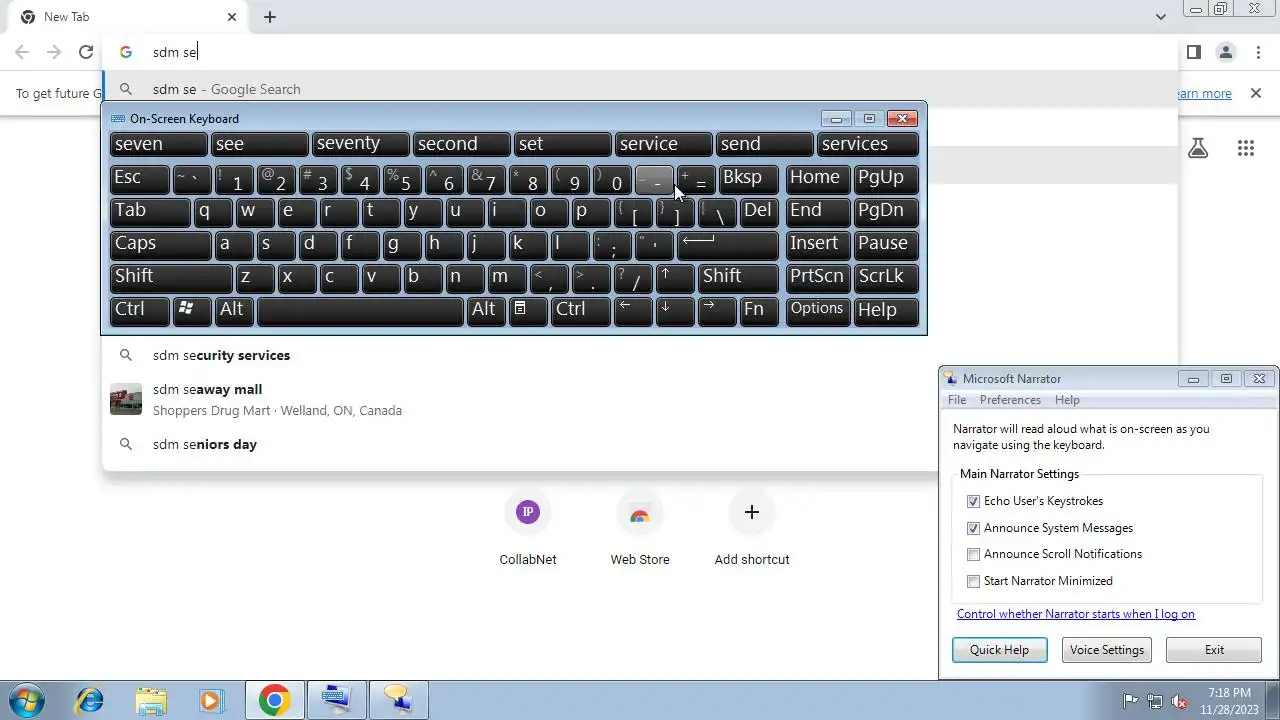Click the right arrow key on keyboard
Screen dimensions: 1280x720
coord(717,310)
